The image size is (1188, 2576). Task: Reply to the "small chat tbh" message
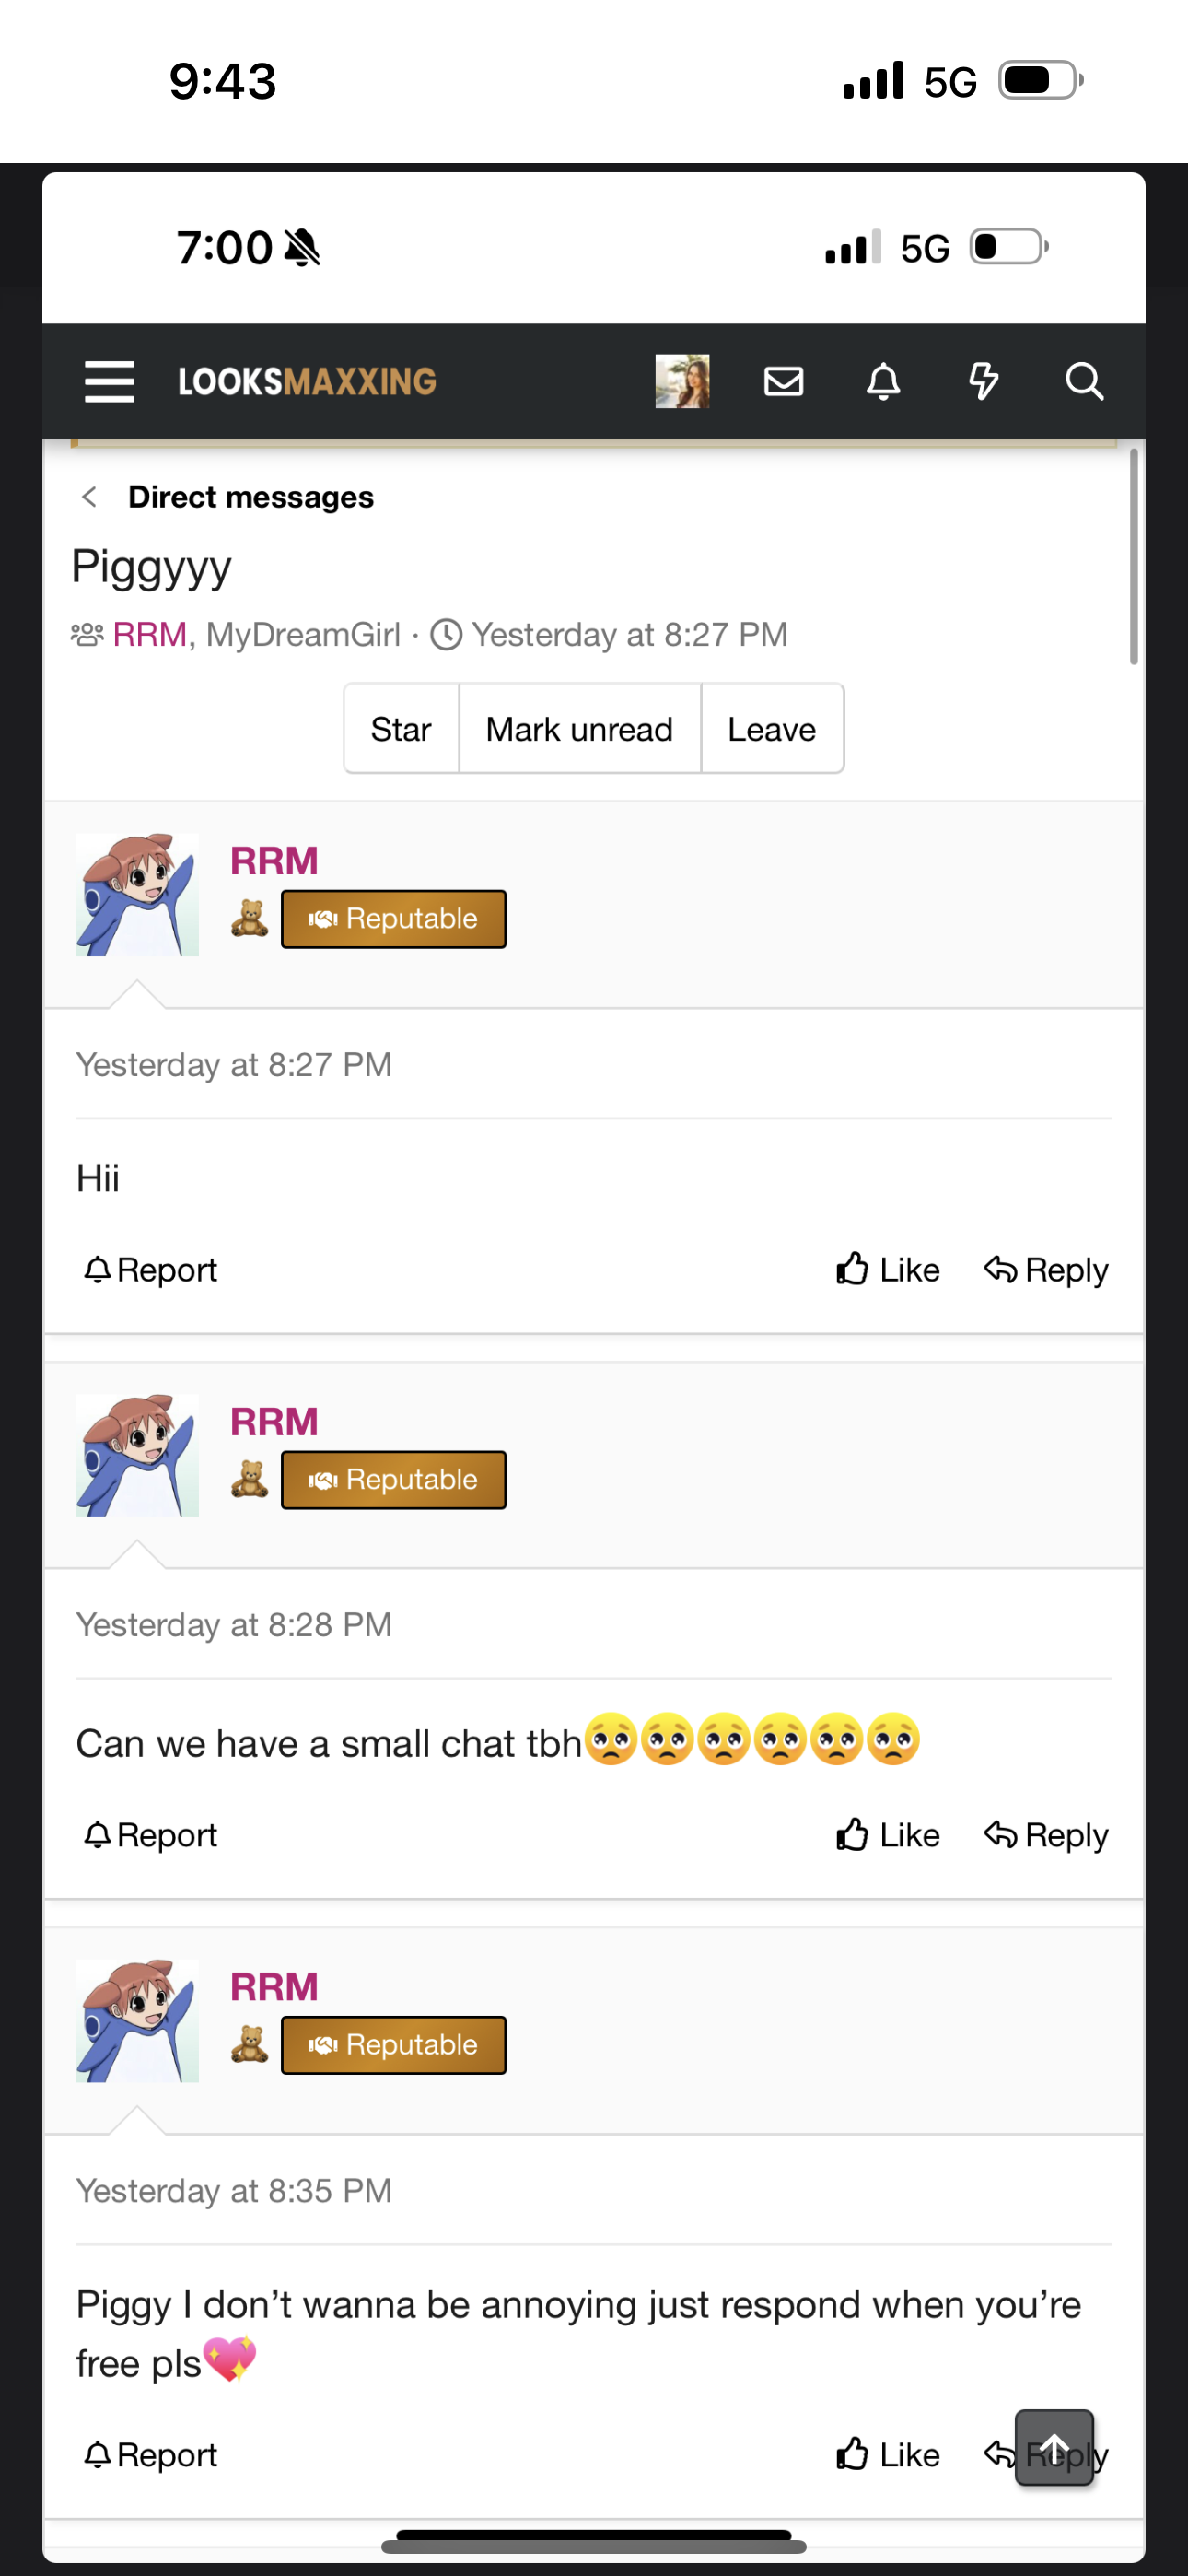[x=1046, y=1835]
